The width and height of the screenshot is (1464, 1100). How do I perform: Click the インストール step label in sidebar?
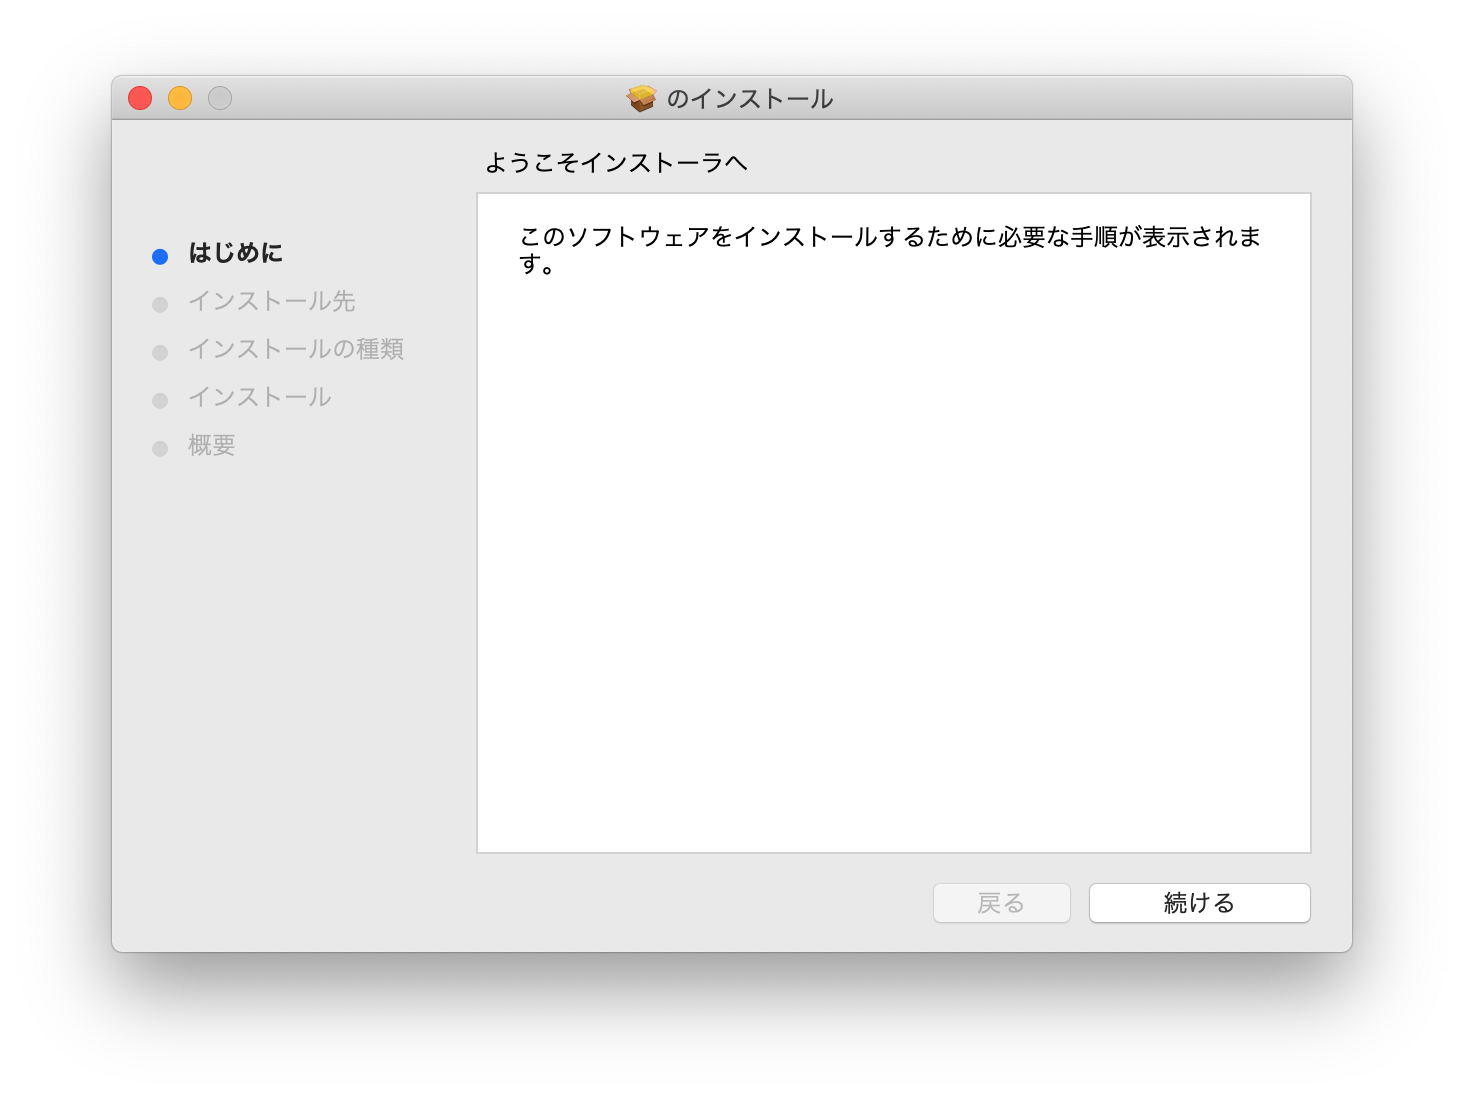[x=260, y=397]
